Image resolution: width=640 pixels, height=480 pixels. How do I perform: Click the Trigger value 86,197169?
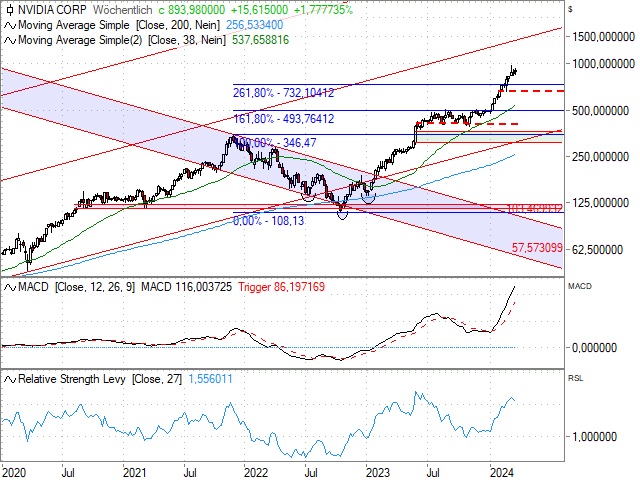click(x=299, y=287)
